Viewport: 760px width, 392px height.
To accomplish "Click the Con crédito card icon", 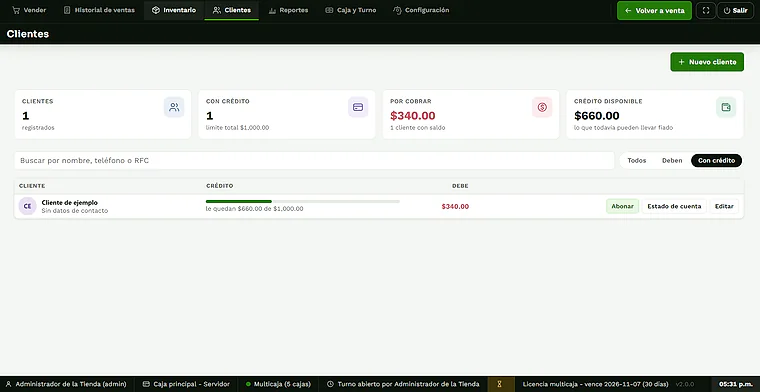I will 358,107.
